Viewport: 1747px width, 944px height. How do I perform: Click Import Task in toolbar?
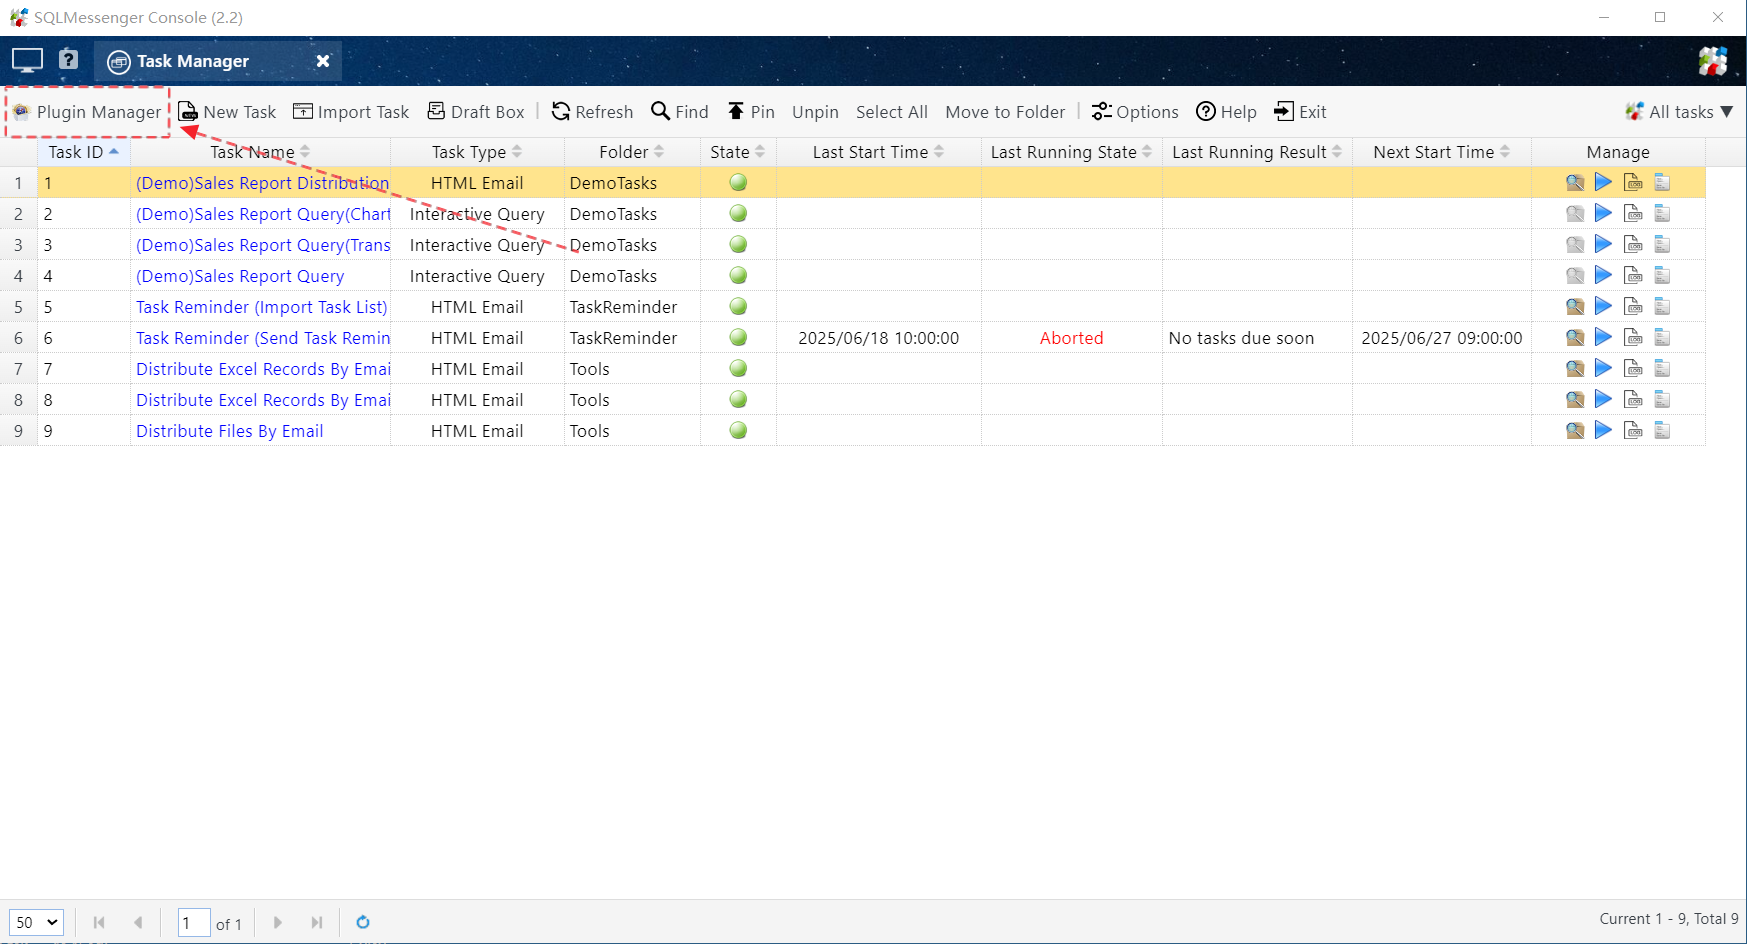point(351,112)
